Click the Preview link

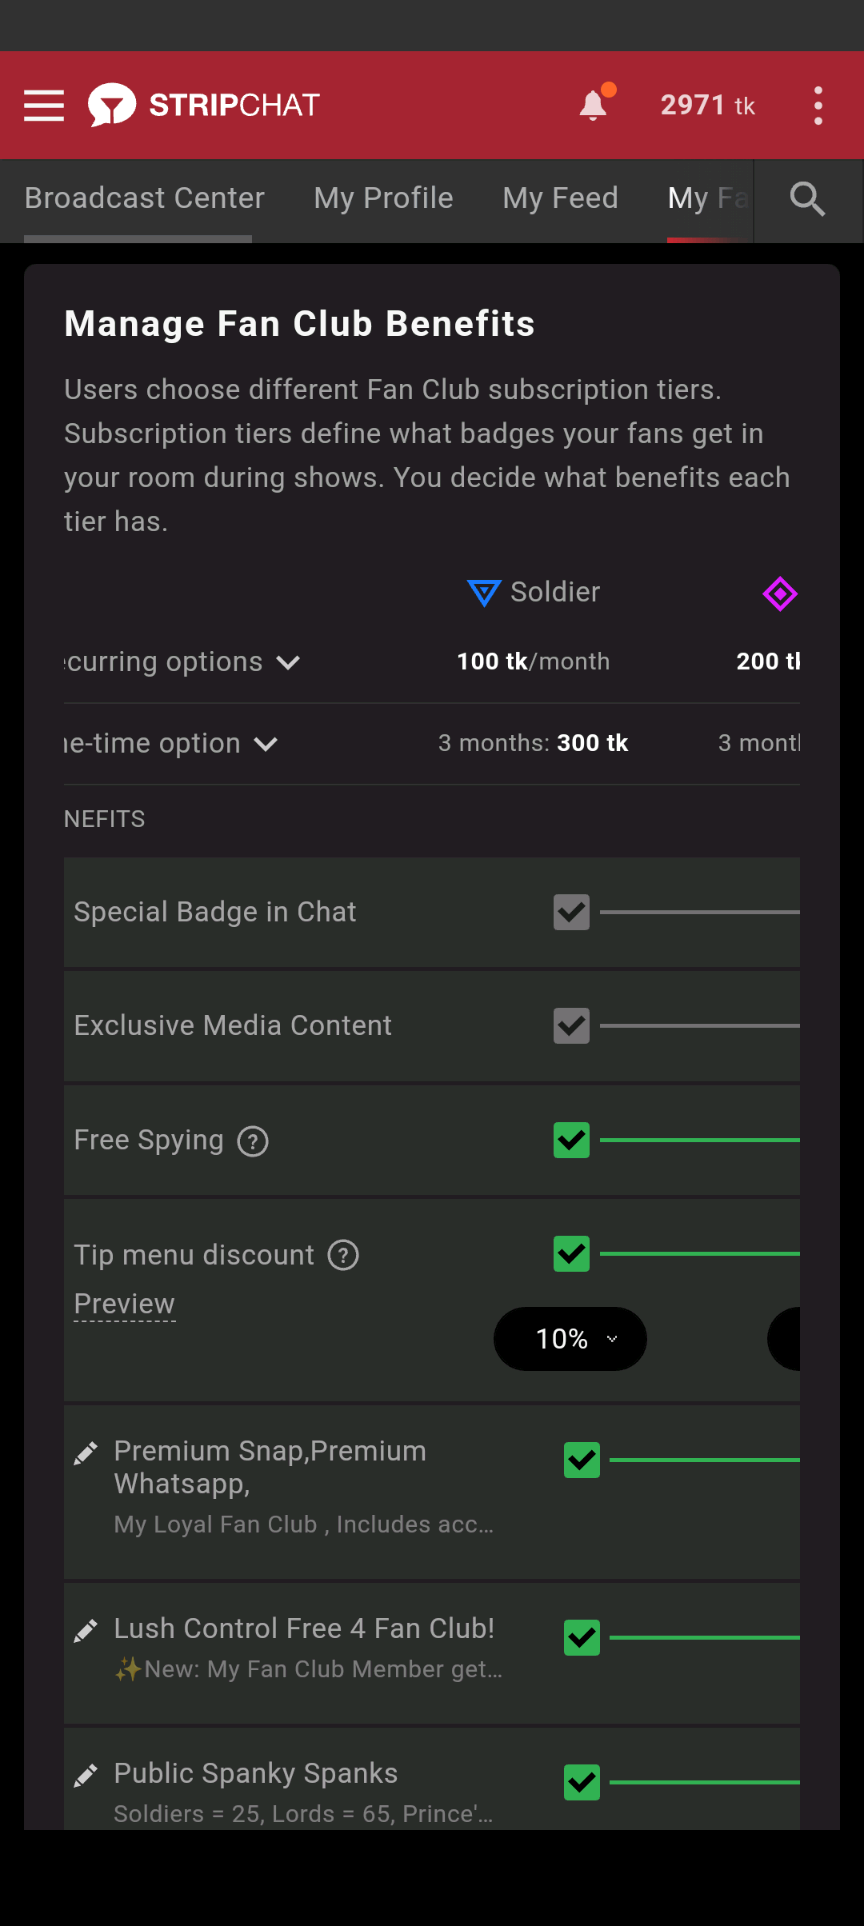pos(124,1304)
